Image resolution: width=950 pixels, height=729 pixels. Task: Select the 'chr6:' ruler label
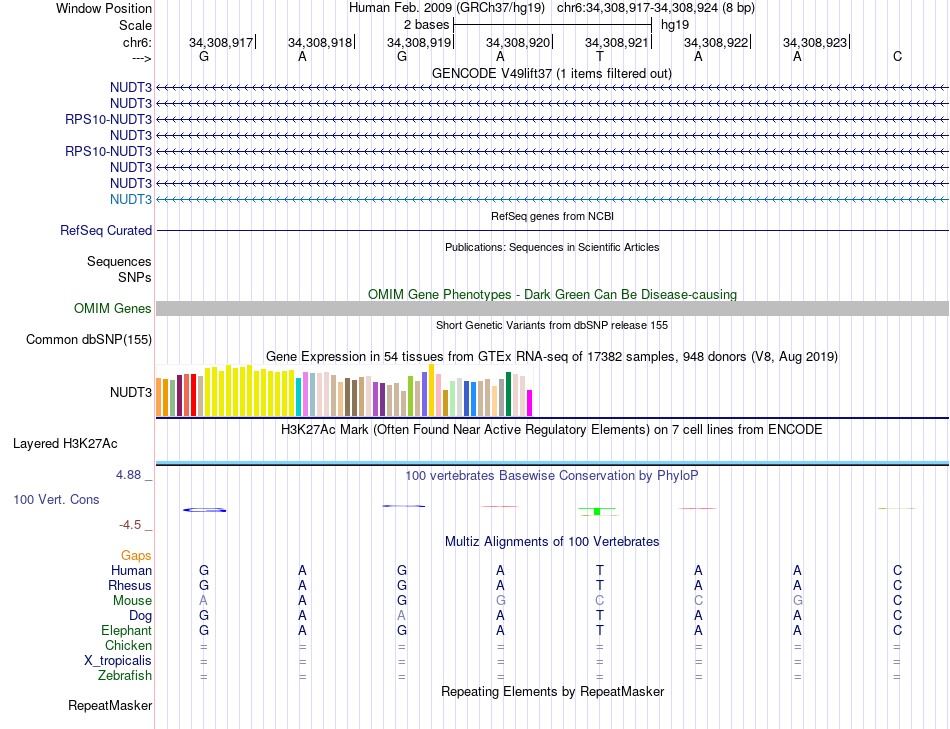pyautogui.click(x=137, y=42)
